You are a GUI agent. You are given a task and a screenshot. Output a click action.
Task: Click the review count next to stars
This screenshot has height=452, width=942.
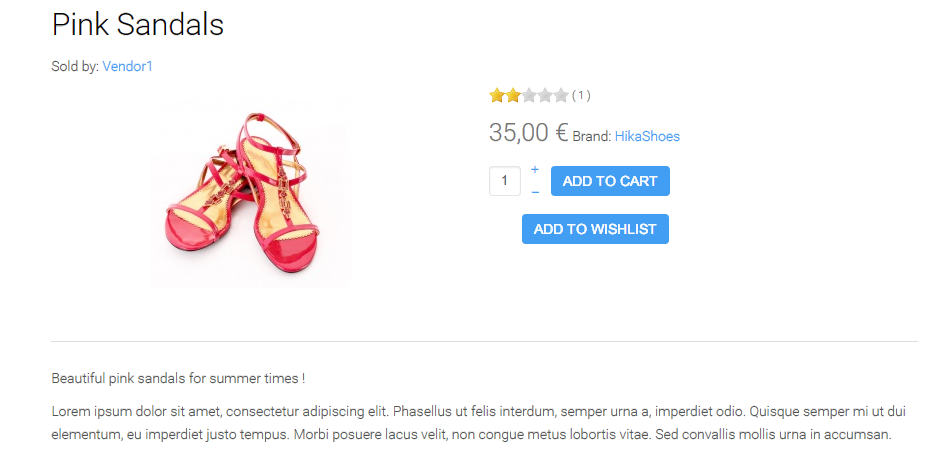tap(581, 96)
